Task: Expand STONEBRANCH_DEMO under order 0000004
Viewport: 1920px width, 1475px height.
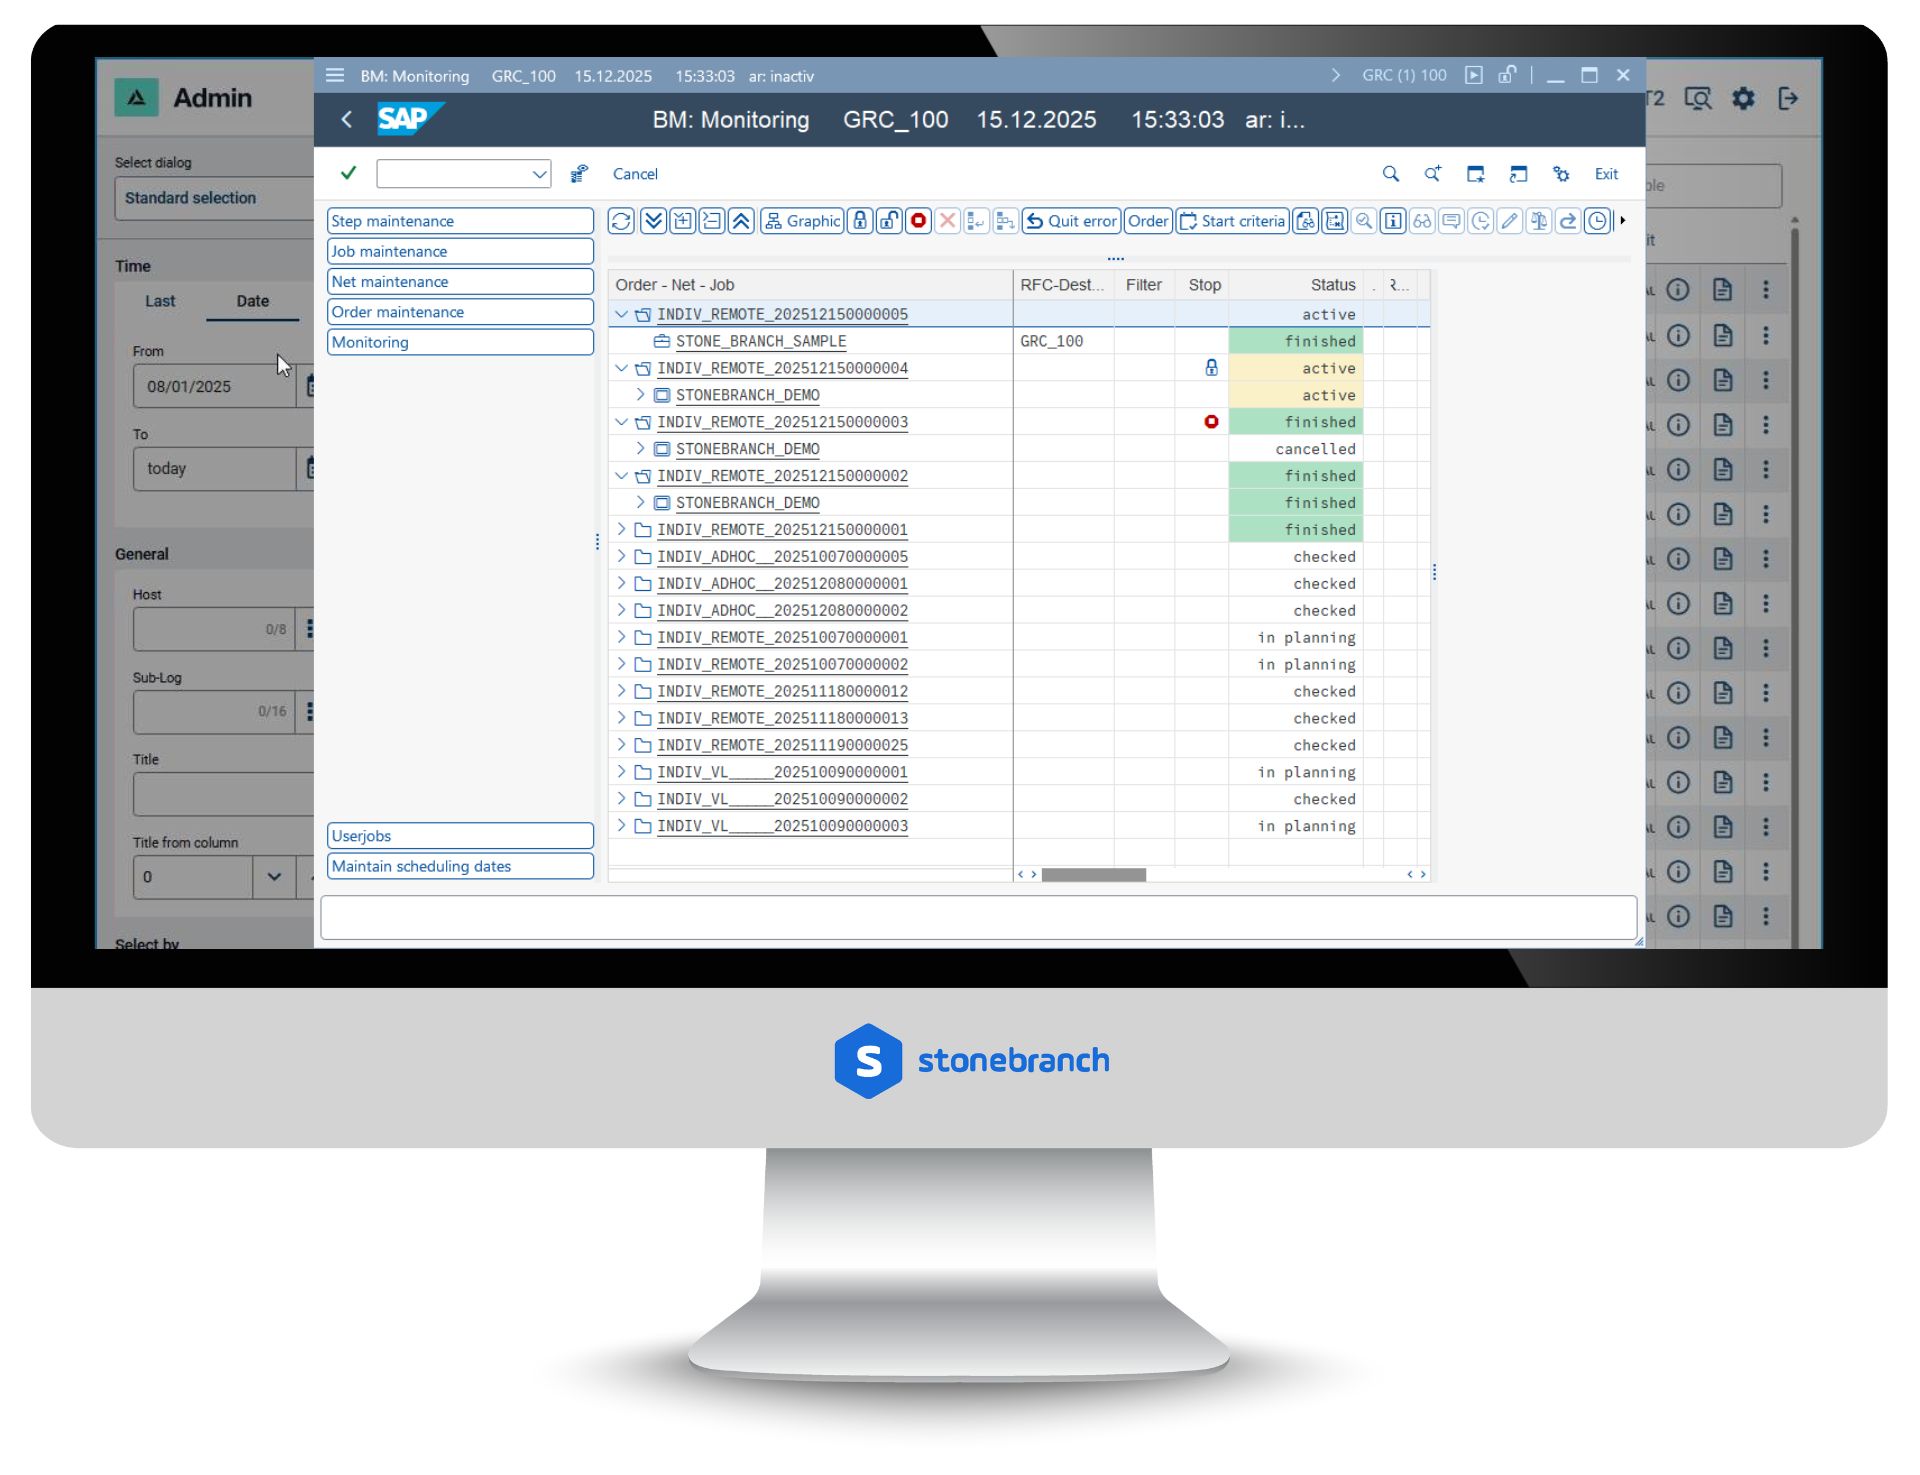Action: pos(640,395)
